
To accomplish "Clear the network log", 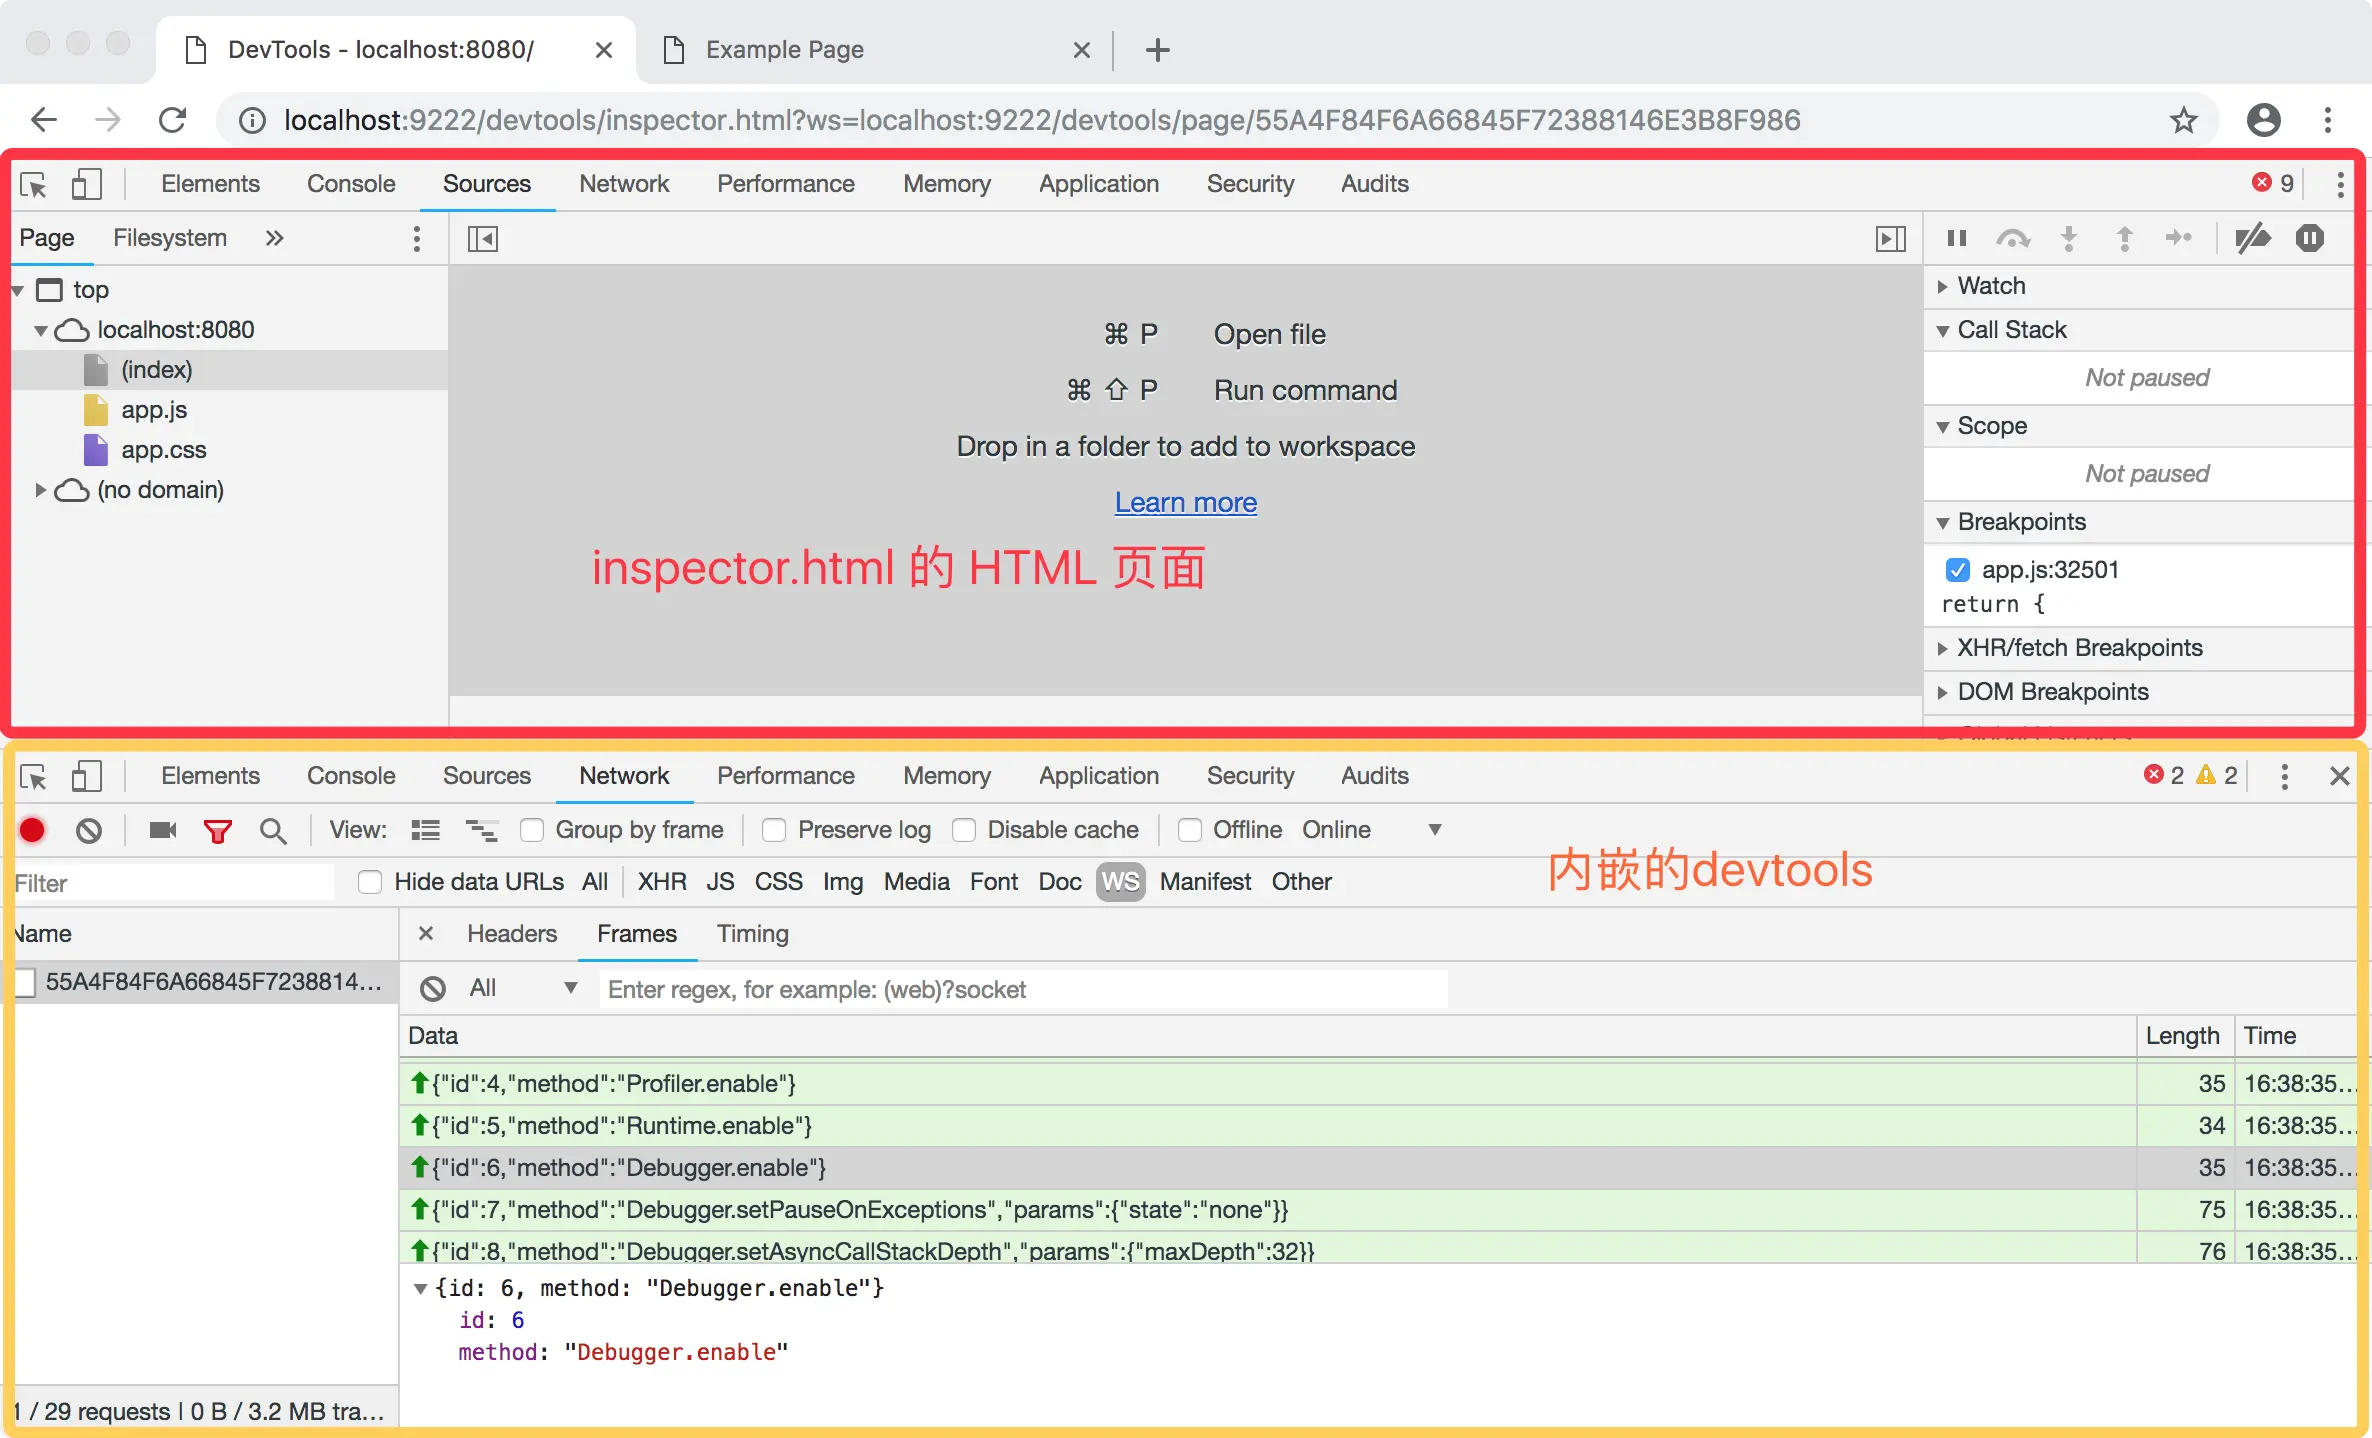I will [x=89, y=830].
